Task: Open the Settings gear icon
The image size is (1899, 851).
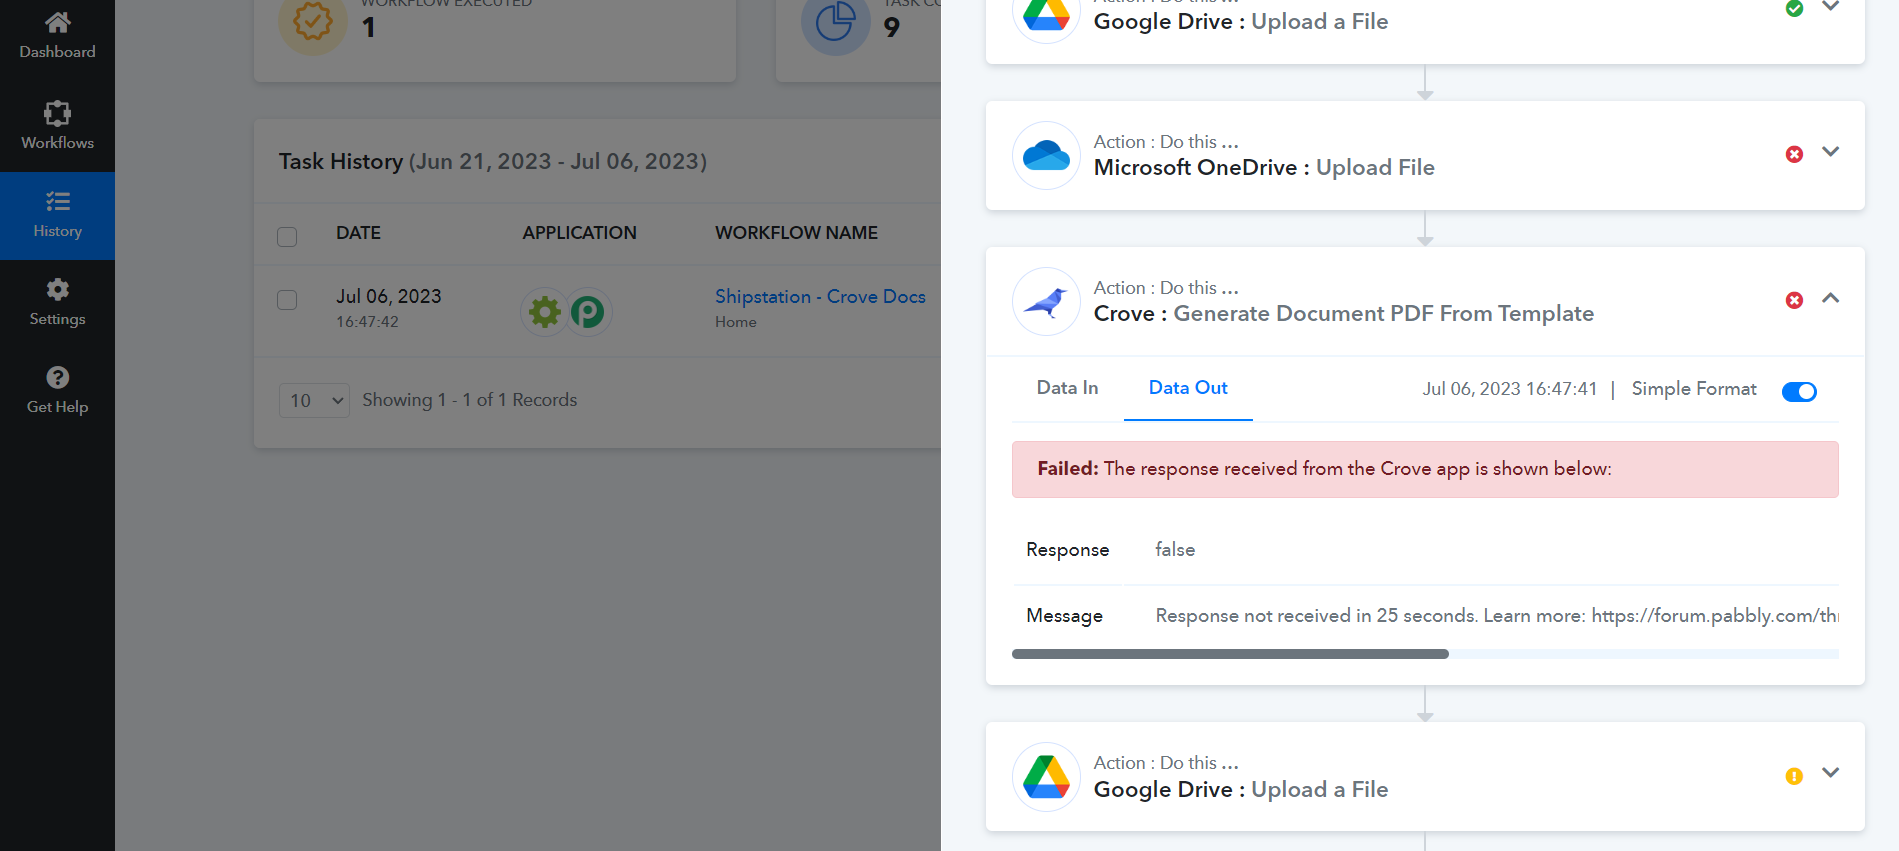Action: (57, 289)
